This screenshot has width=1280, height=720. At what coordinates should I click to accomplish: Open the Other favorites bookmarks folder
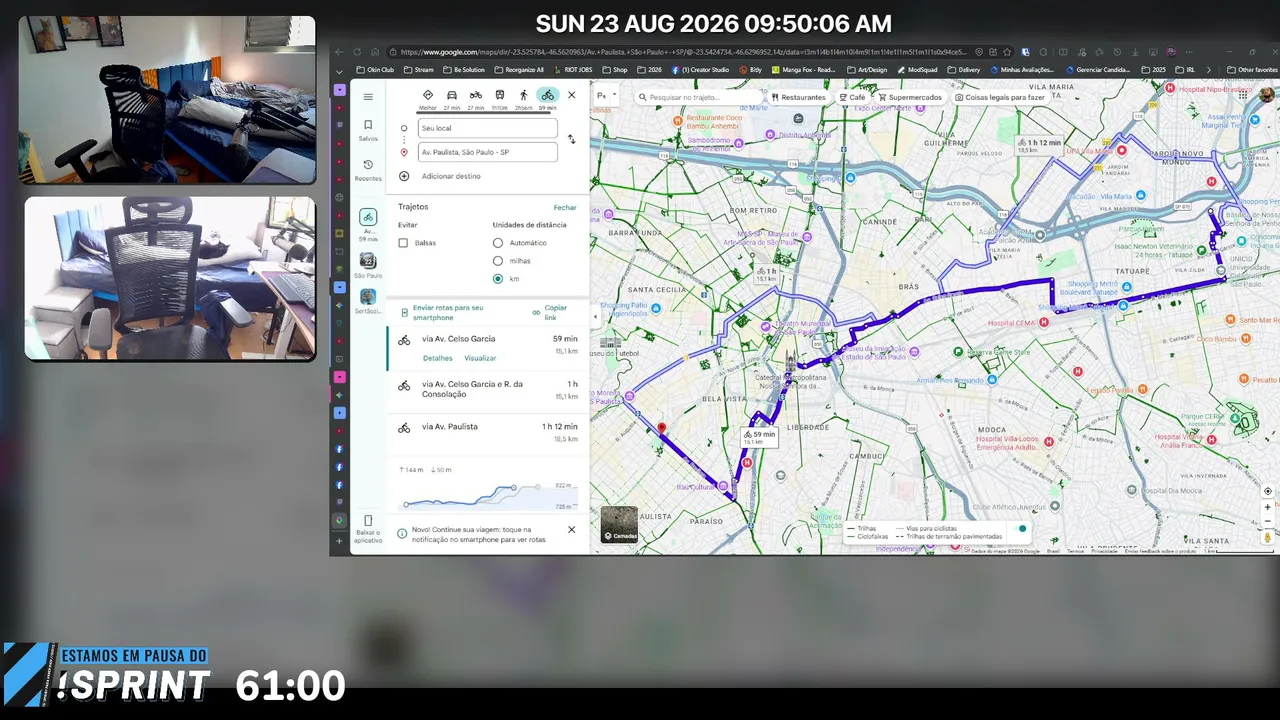point(1252,70)
